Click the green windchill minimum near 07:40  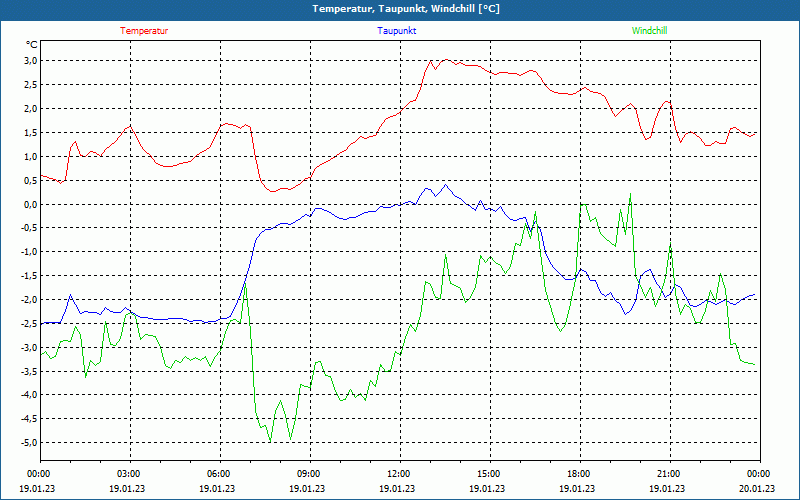tap(270, 441)
